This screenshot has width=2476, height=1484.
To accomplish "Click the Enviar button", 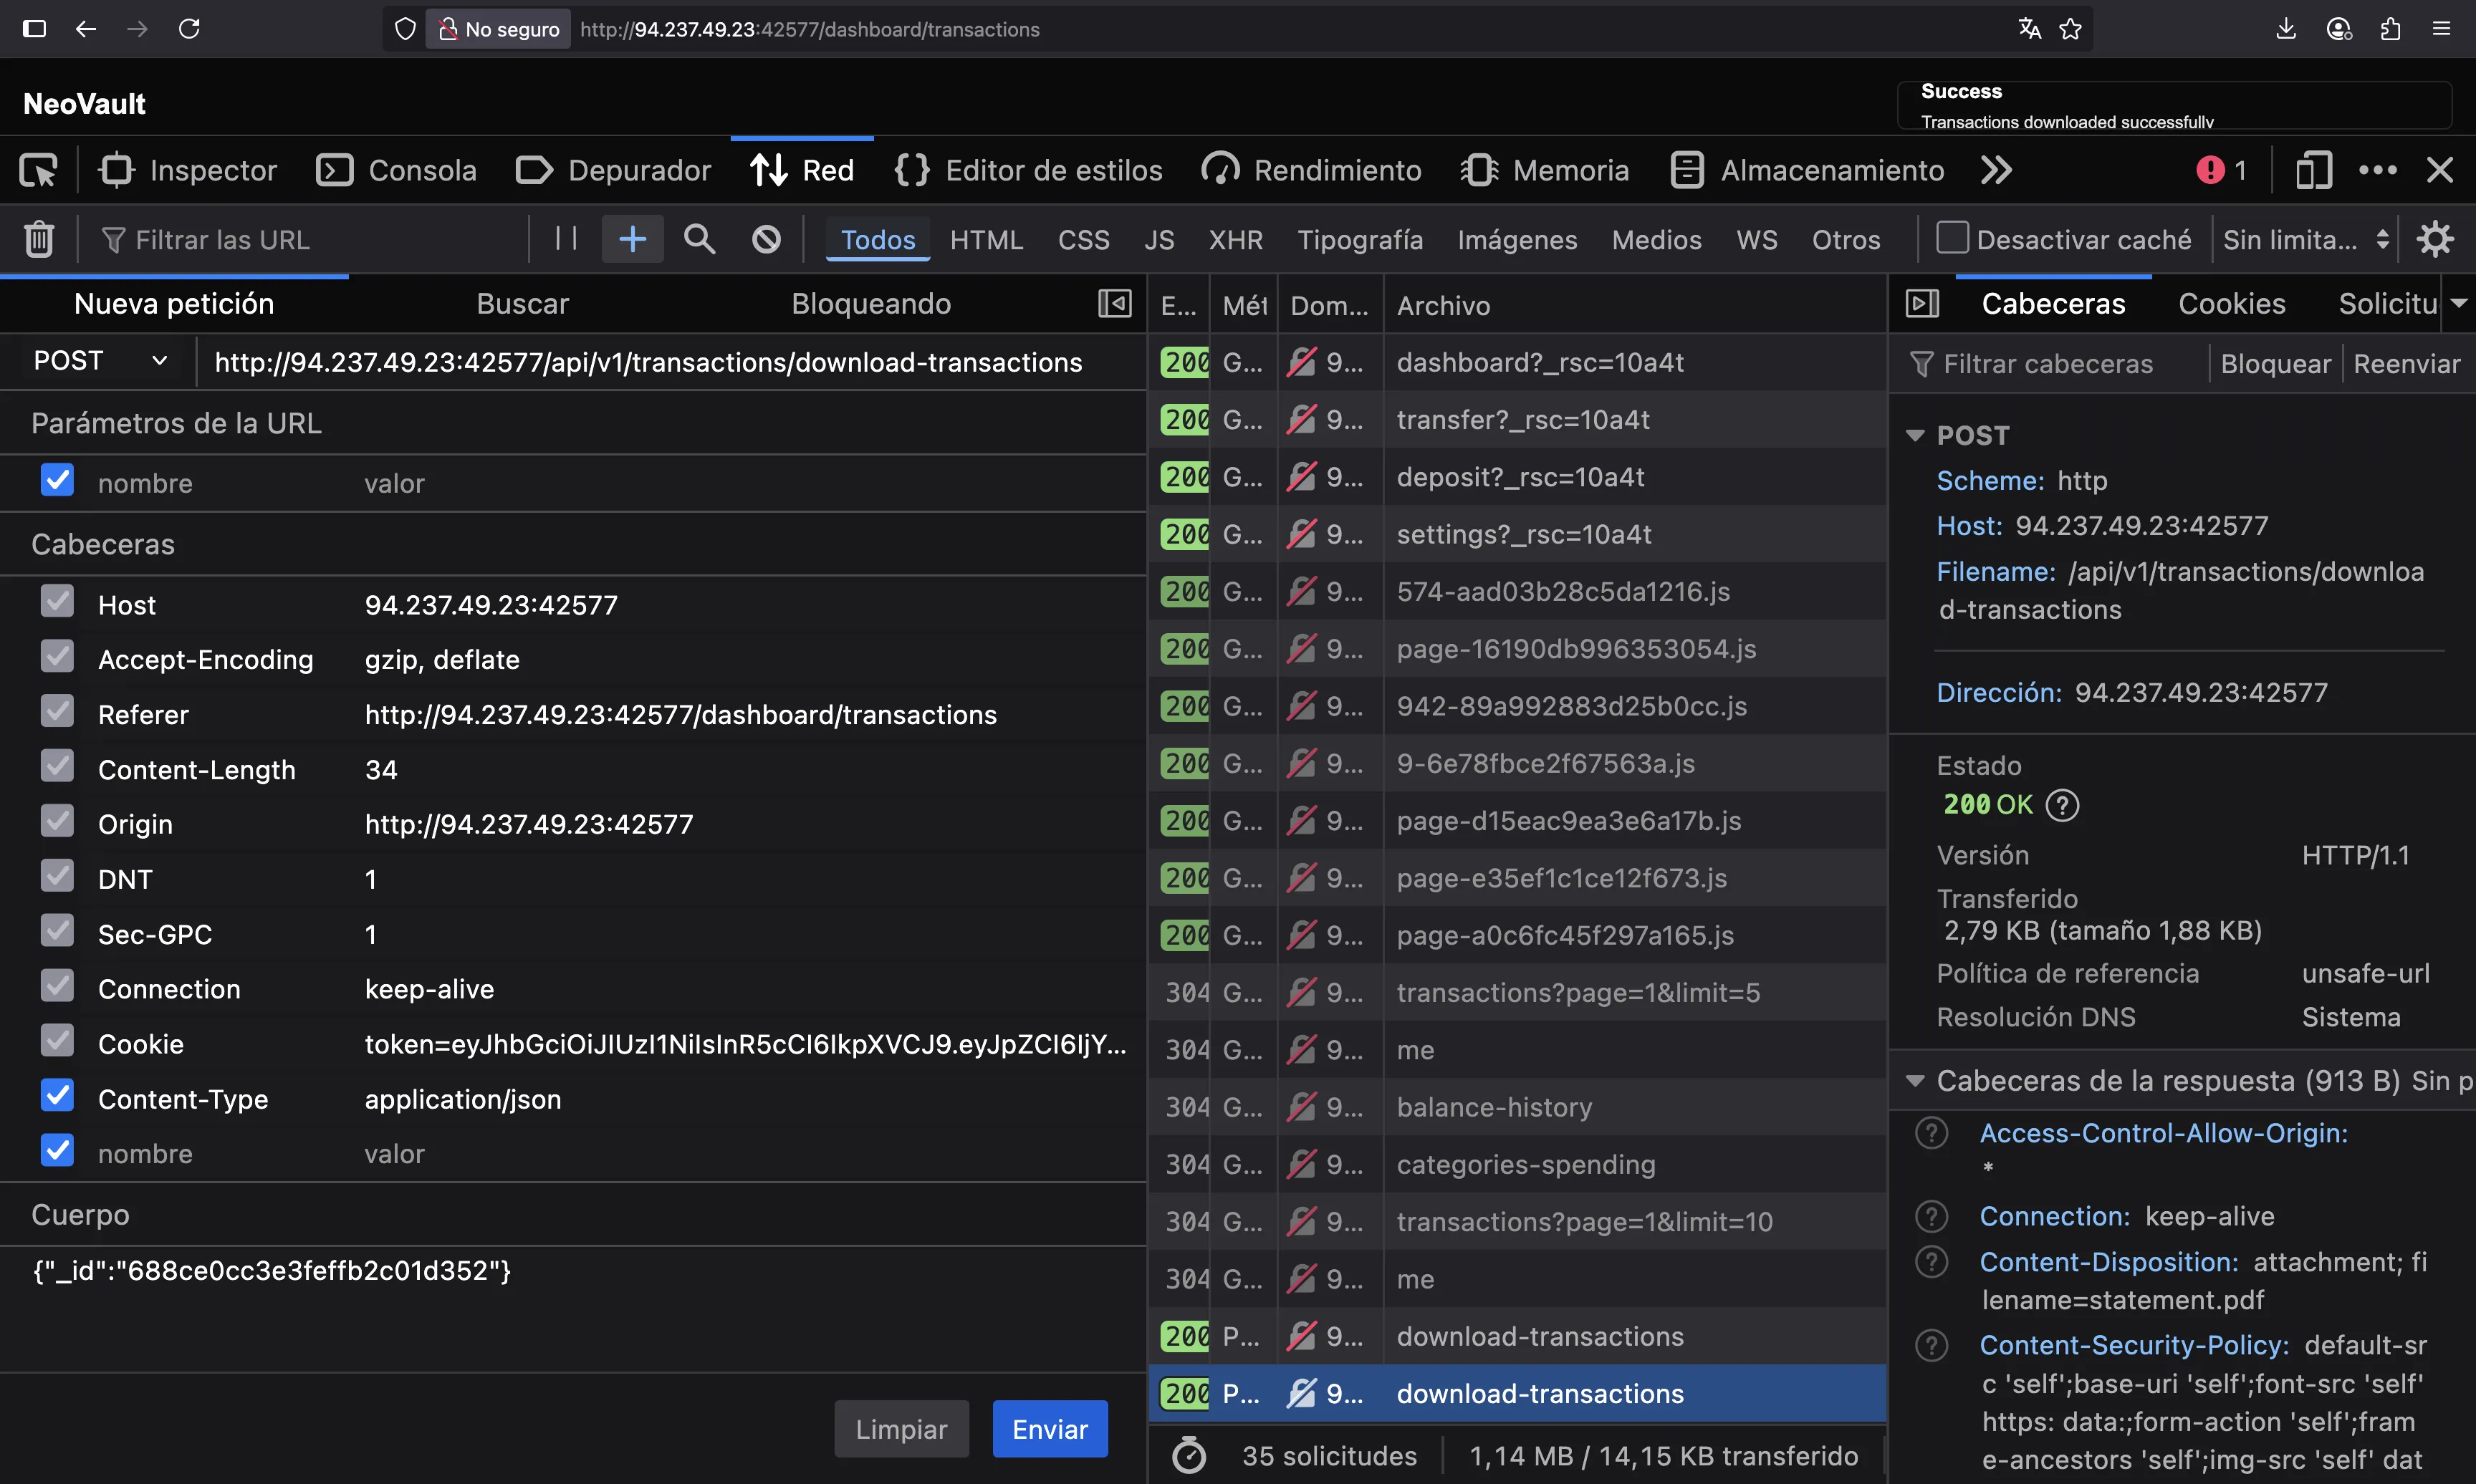I will [x=1050, y=1429].
